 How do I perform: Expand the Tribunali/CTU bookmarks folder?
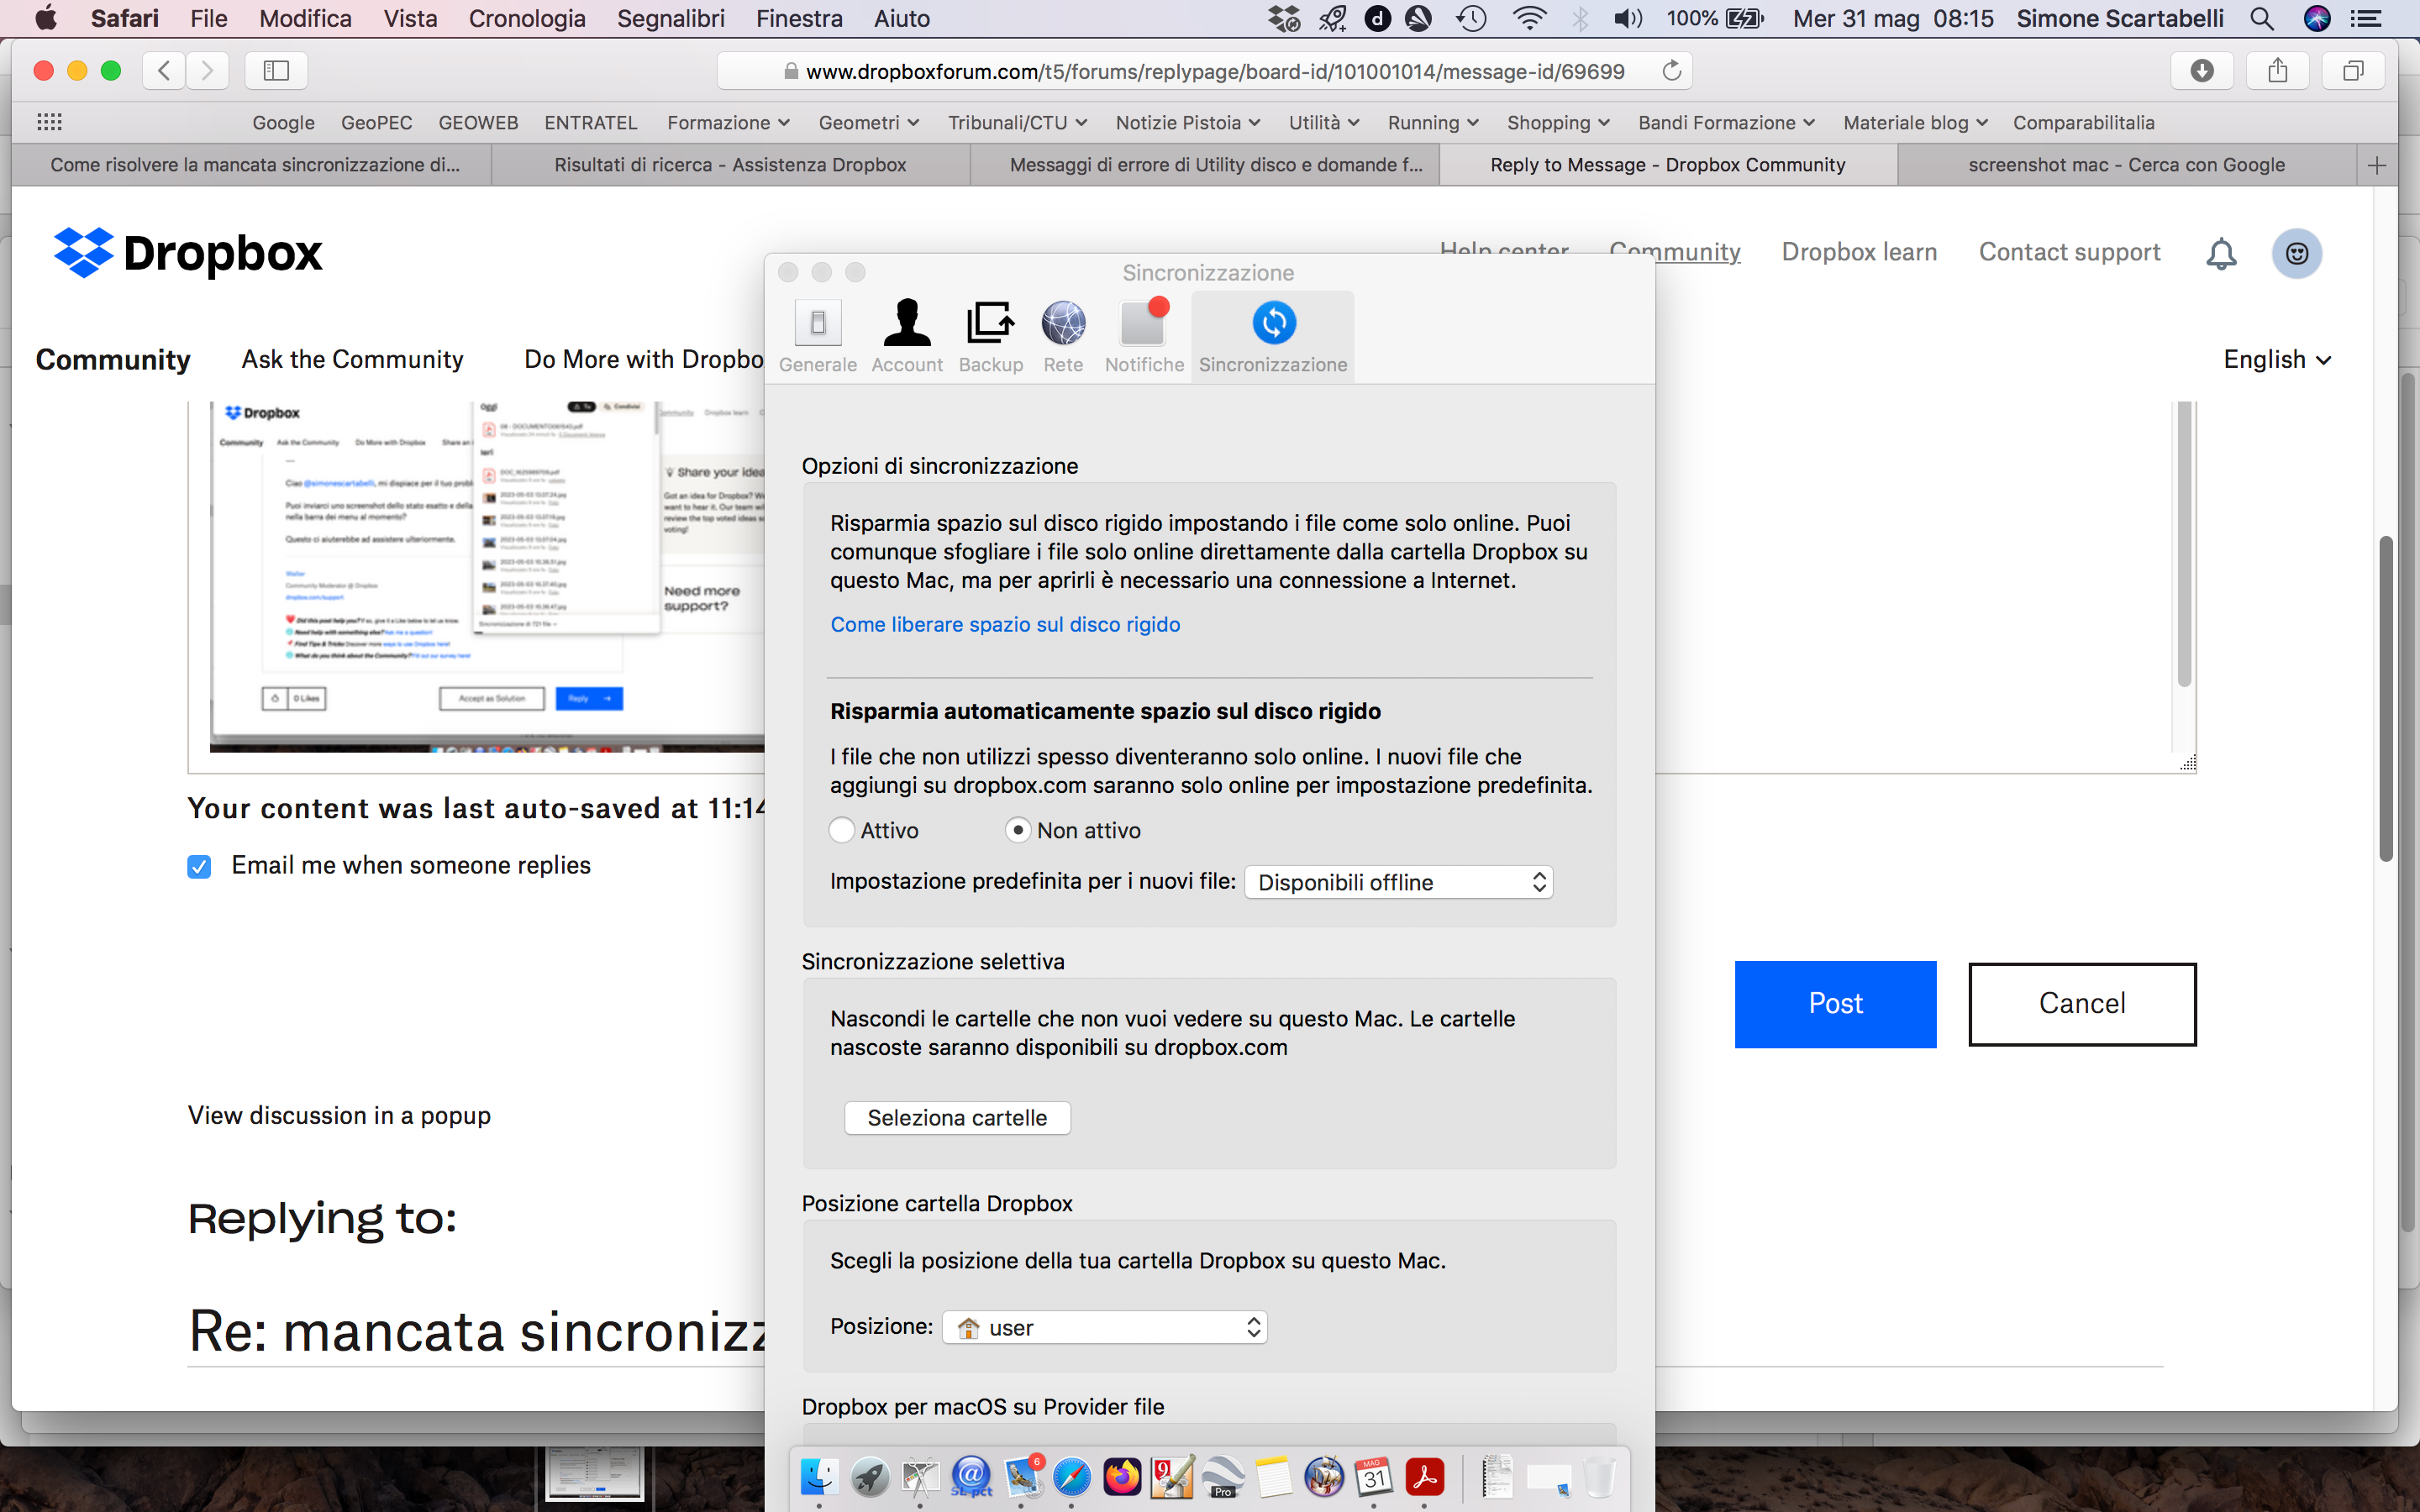(x=1017, y=122)
